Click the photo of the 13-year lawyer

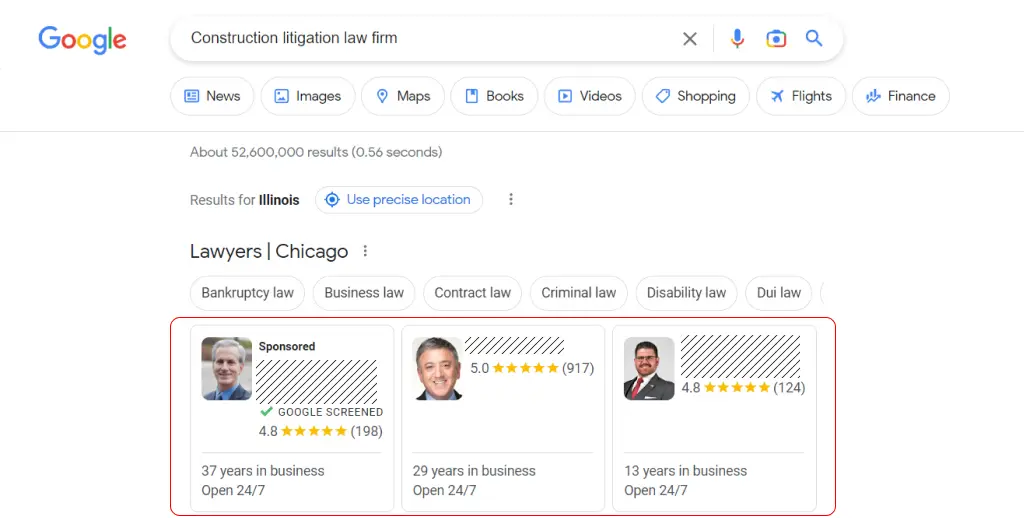coord(649,368)
